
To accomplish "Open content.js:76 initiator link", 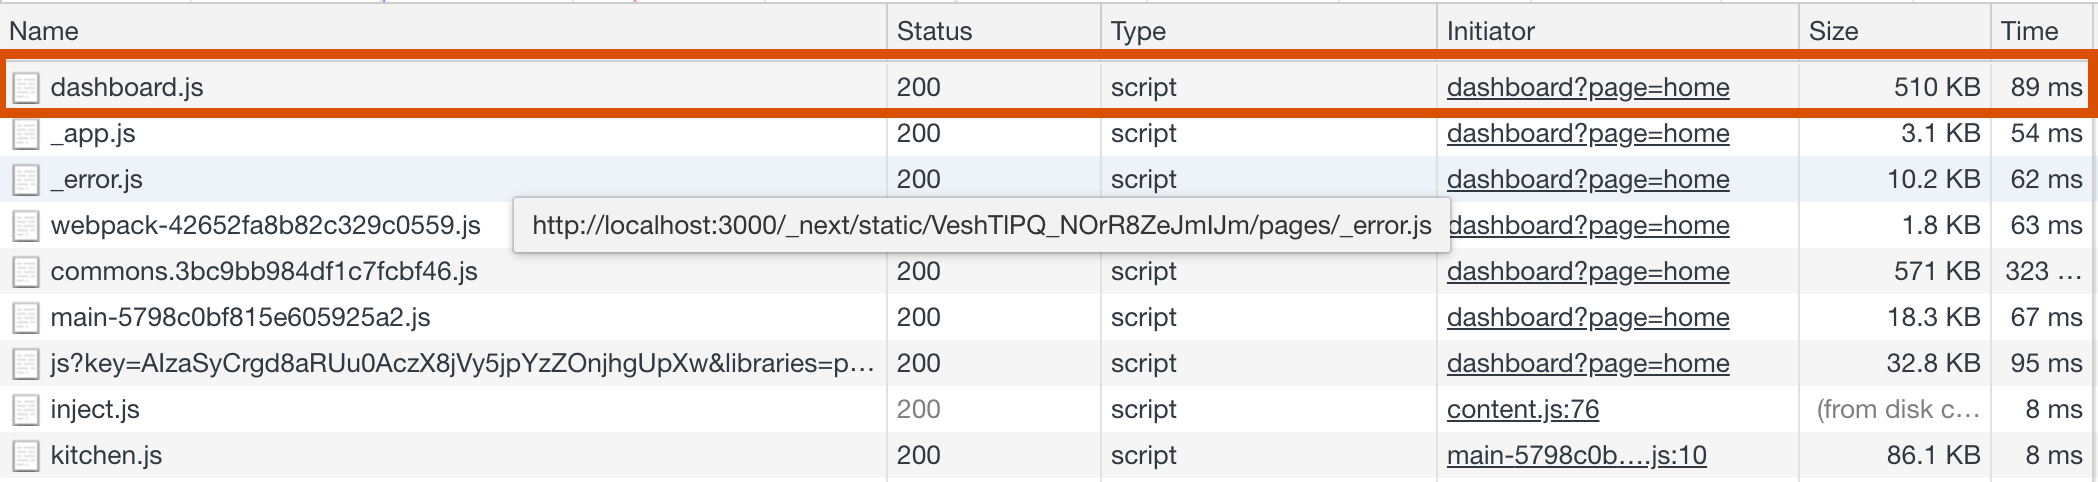I will point(1522,409).
